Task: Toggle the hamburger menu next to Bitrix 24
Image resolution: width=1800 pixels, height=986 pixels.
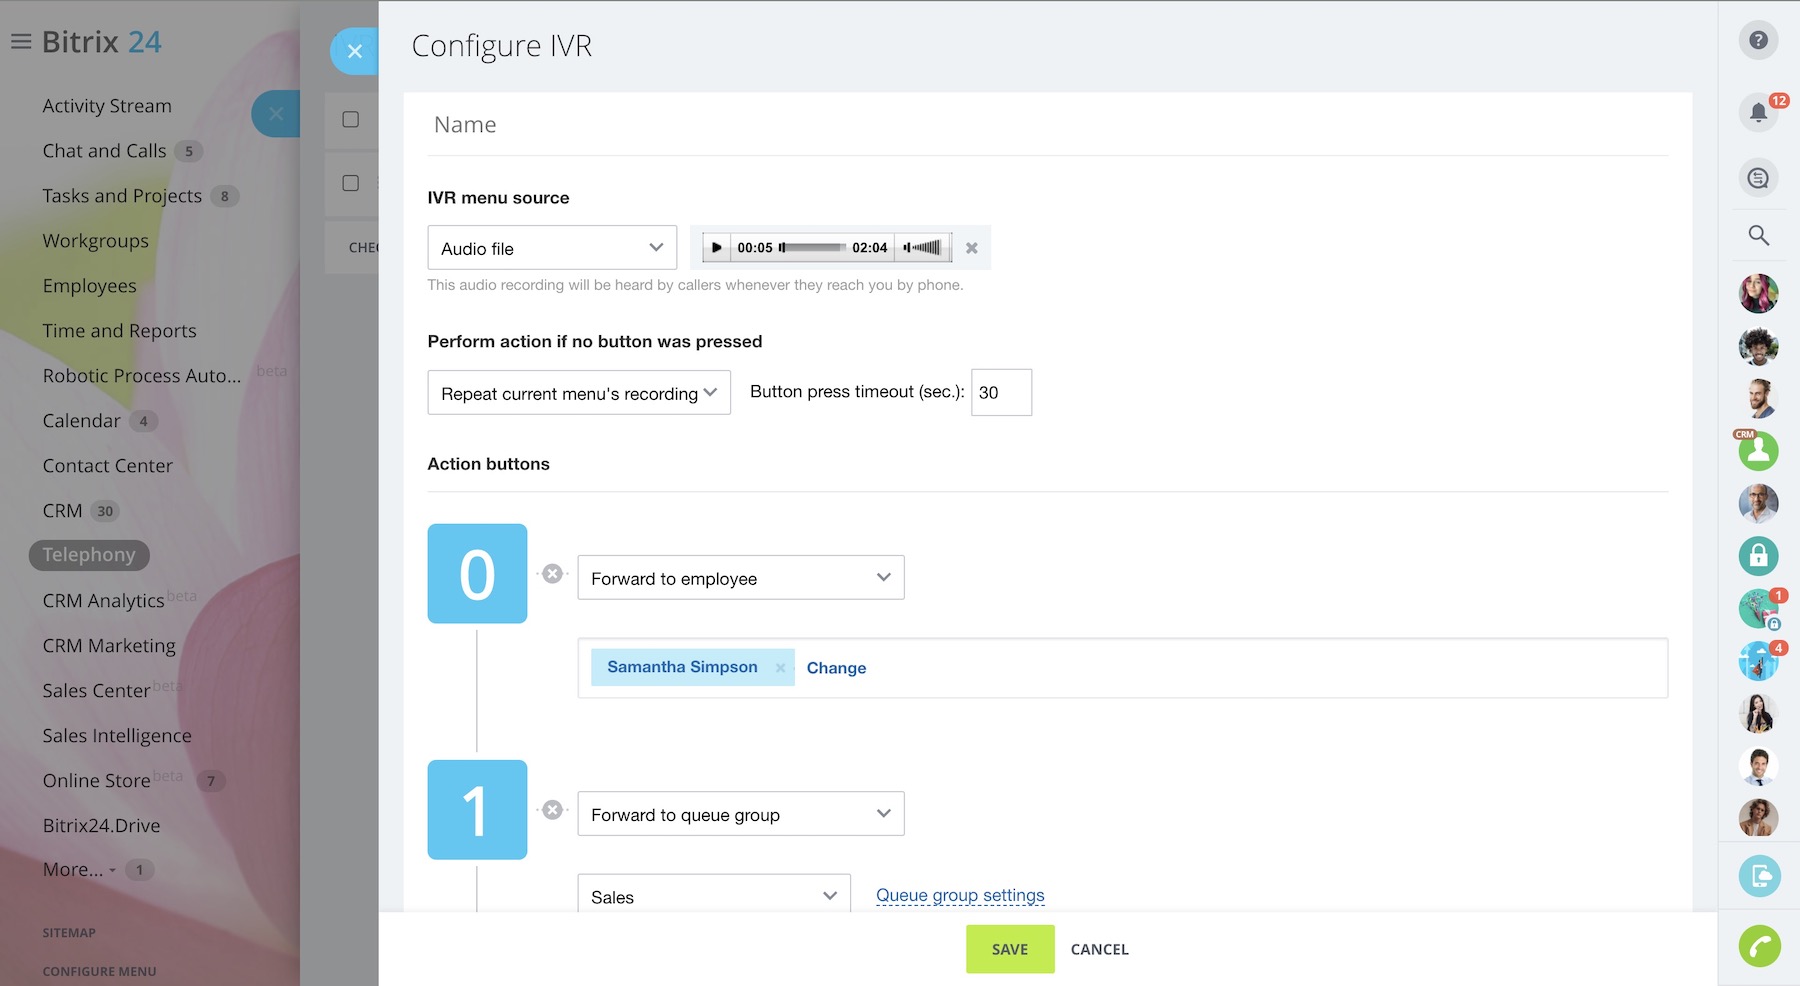Action: click(21, 42)
